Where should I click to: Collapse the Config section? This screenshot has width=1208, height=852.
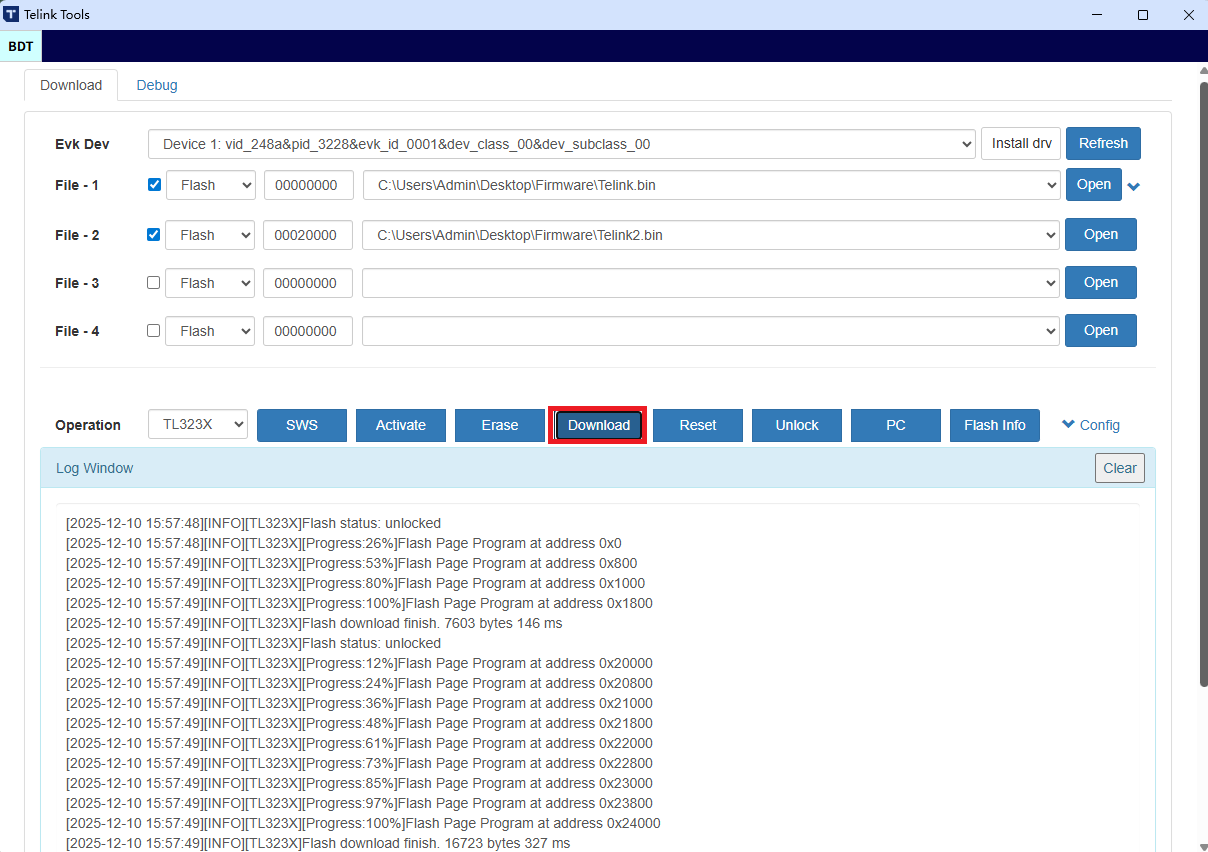coord(1090,425)
